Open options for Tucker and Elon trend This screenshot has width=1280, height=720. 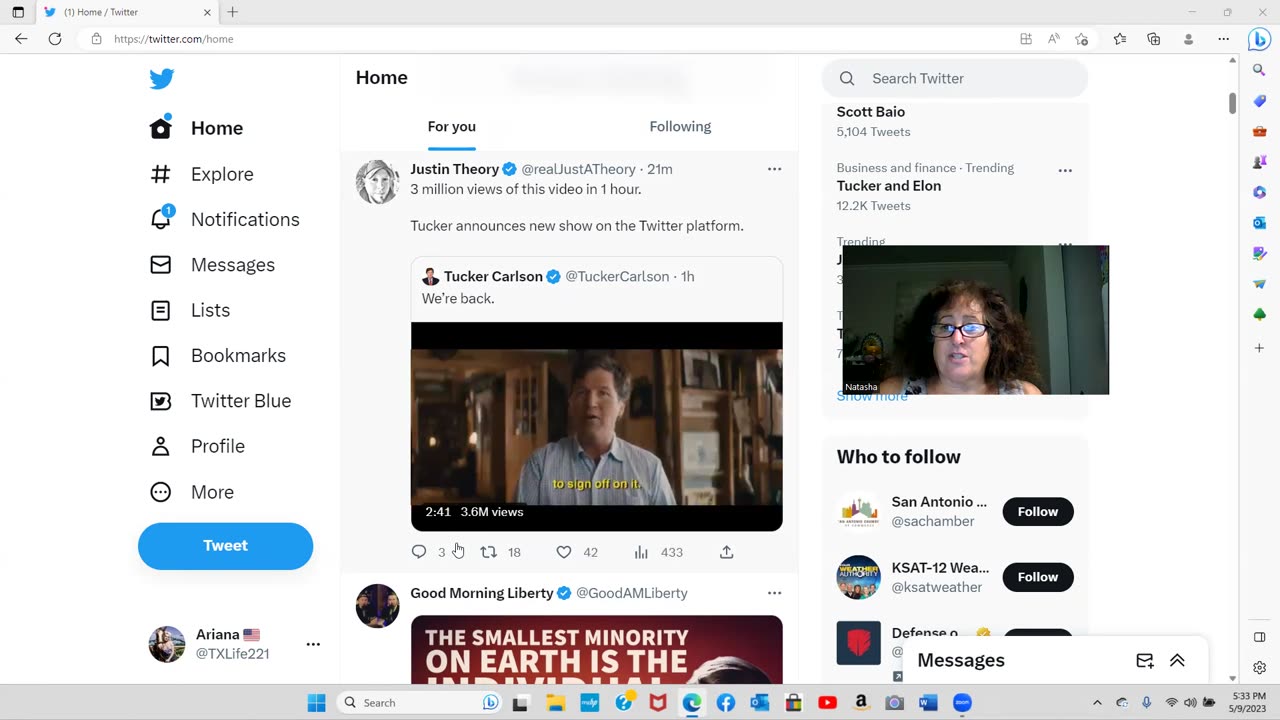(1065, 171)
